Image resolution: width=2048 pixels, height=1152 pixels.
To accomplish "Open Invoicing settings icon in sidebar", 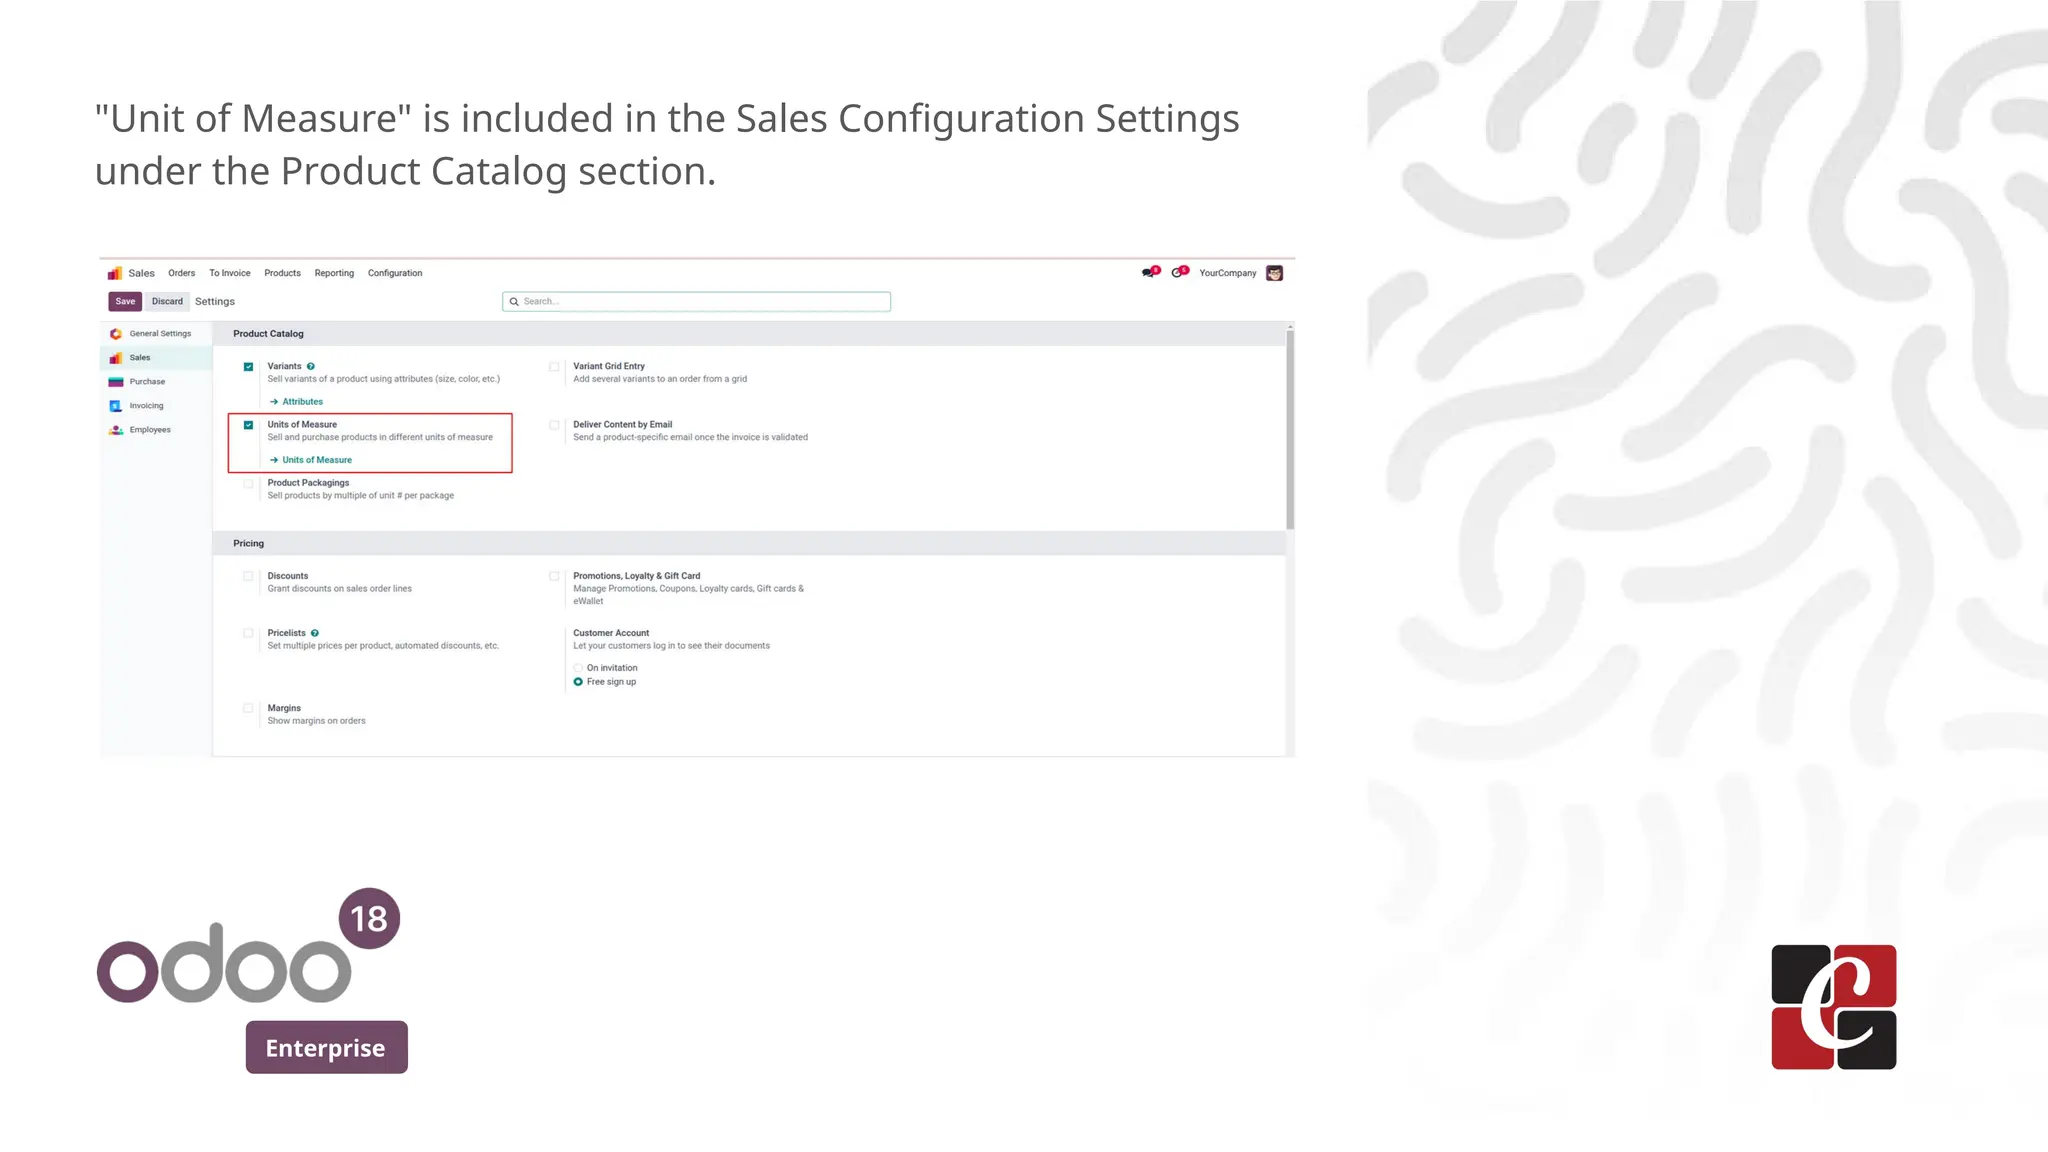I will (x=116, y=406).
